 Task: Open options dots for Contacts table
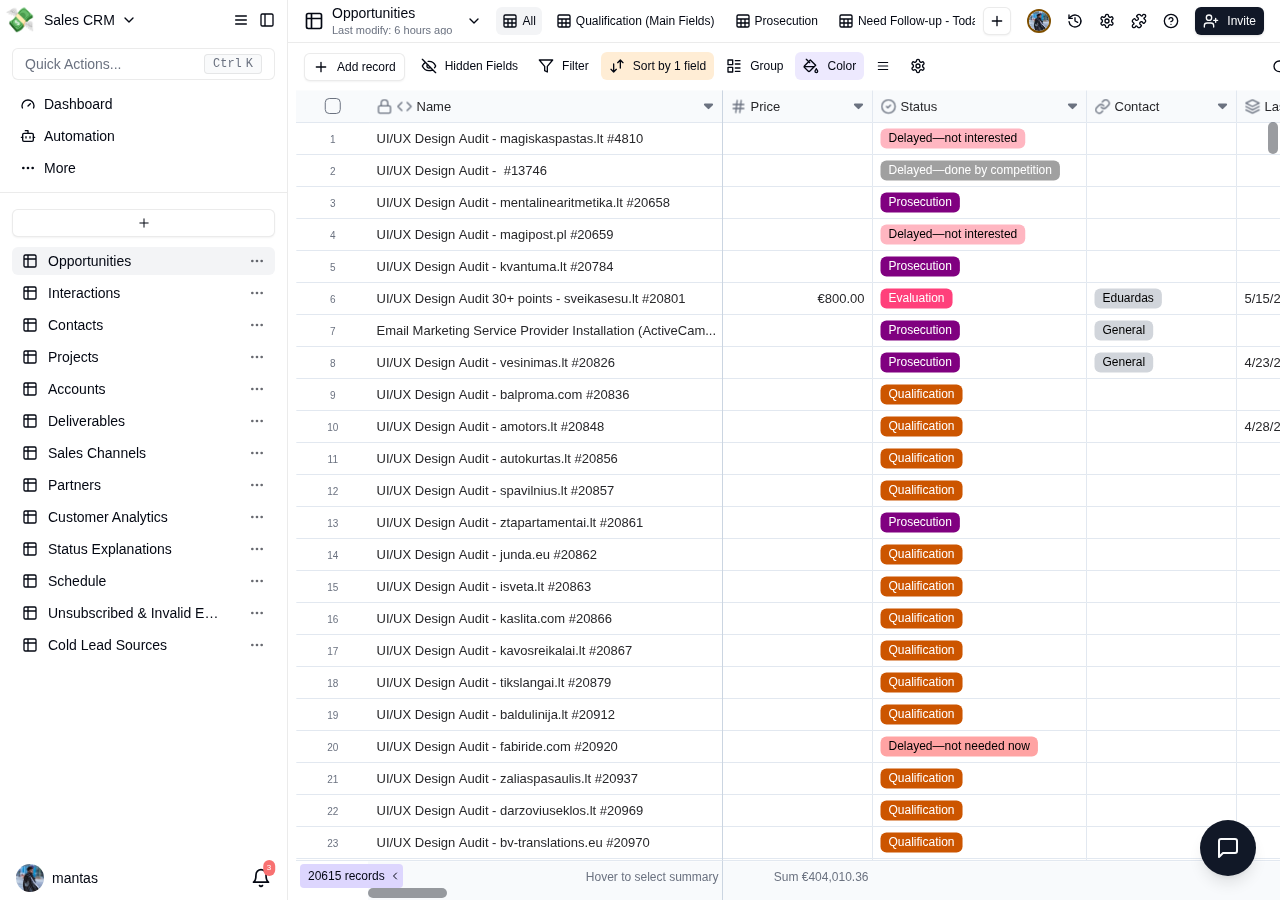(257, 325)
